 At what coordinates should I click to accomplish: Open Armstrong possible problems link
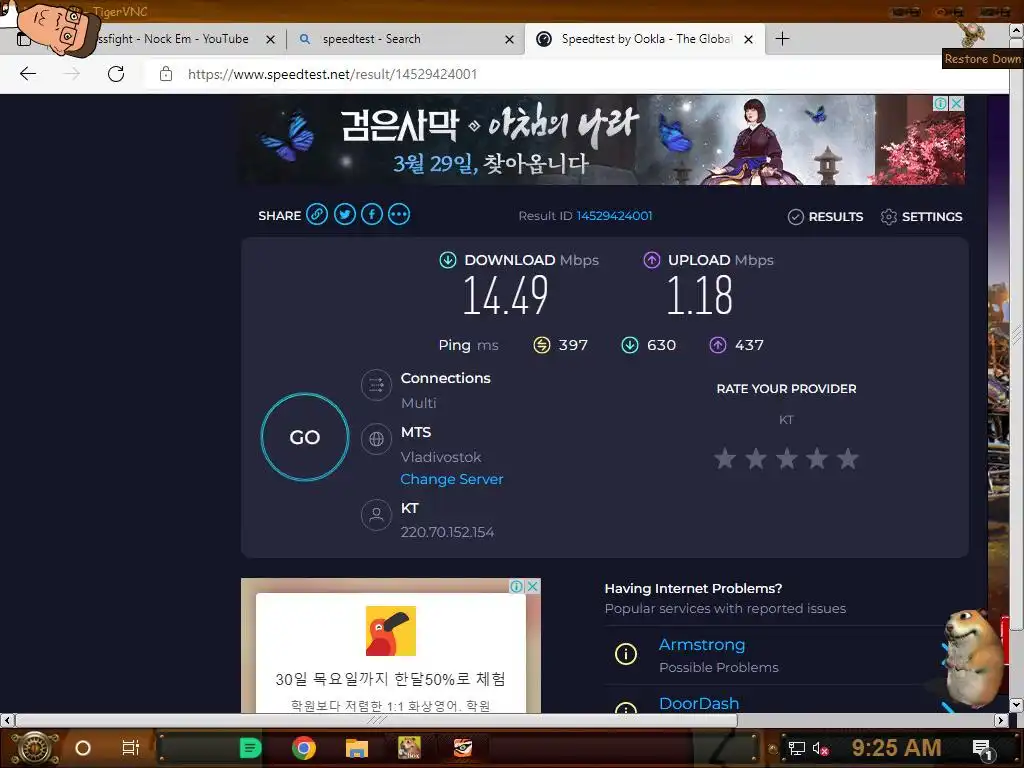pos(702,645)
